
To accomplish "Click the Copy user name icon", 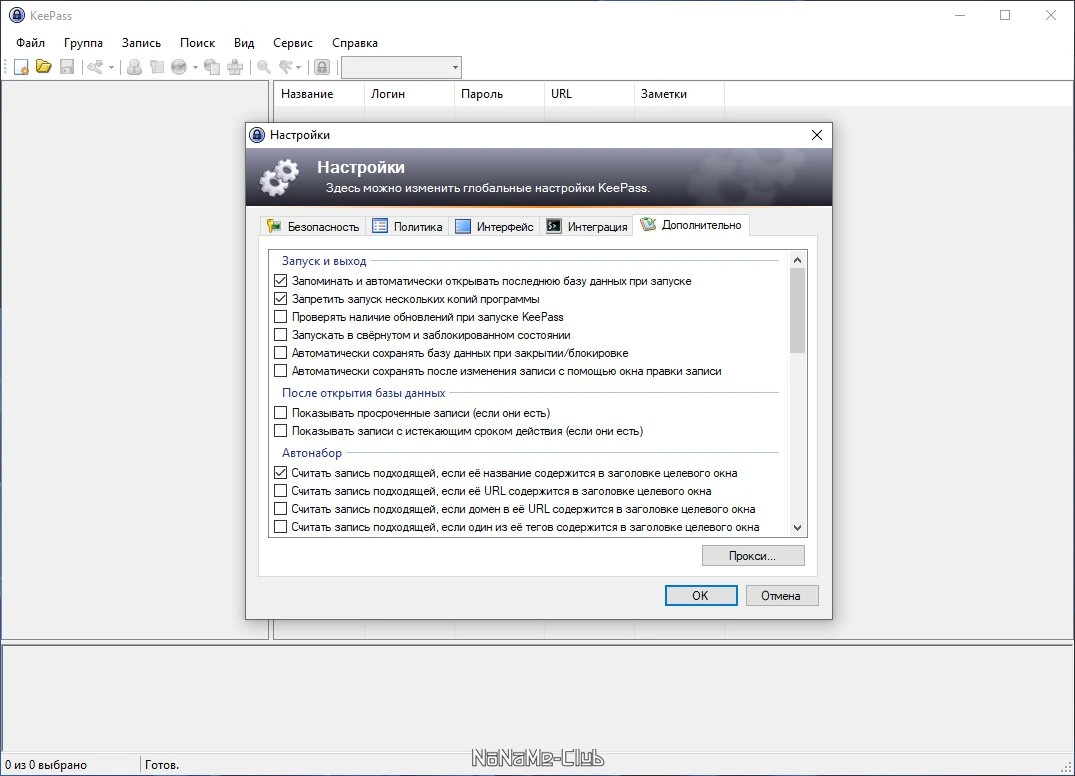I will [x=134, y=66].
